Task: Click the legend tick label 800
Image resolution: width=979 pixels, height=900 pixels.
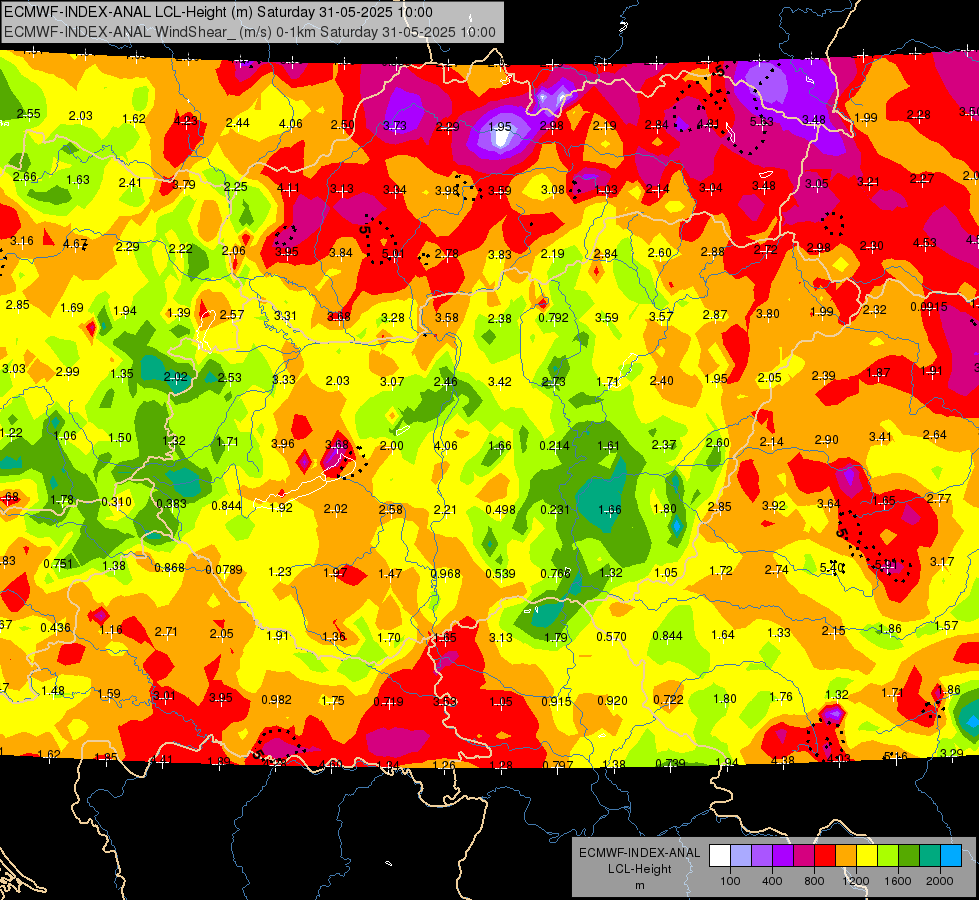Action: [x=814, y=881]
